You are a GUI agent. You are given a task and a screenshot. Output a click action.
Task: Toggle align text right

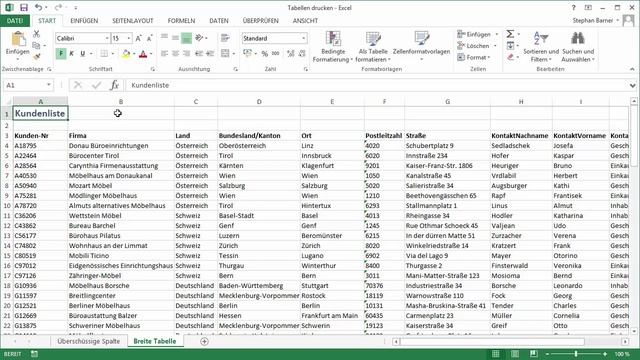coord(186,53)
